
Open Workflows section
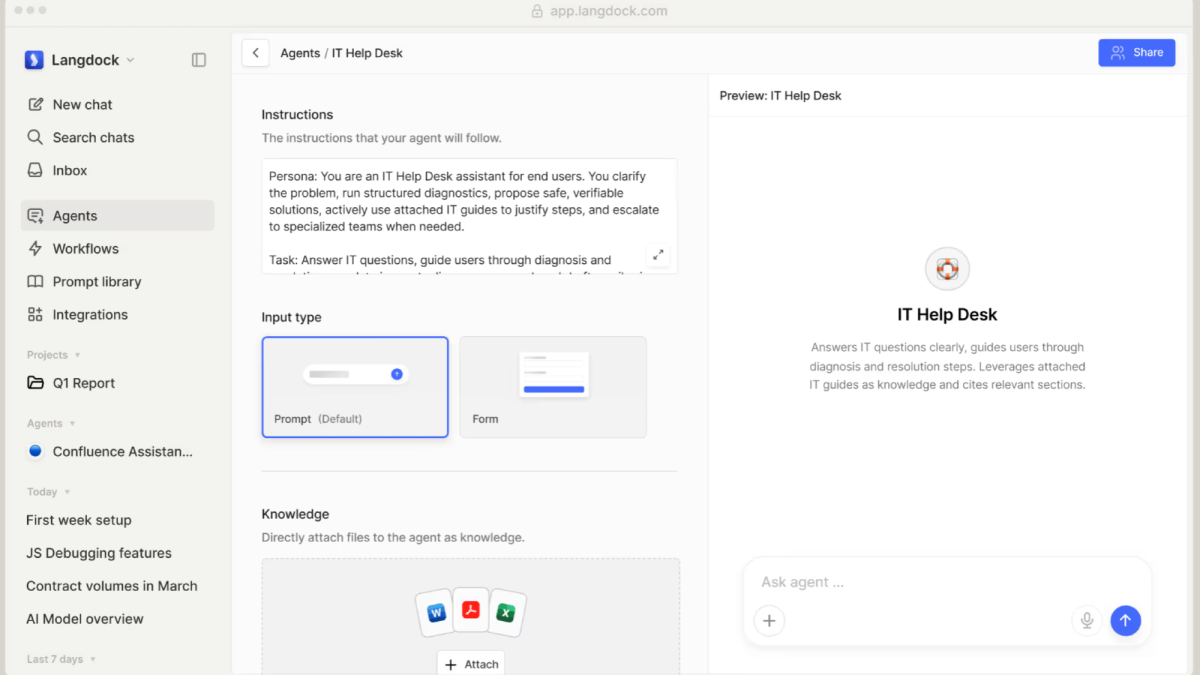(x=117, y=248)
